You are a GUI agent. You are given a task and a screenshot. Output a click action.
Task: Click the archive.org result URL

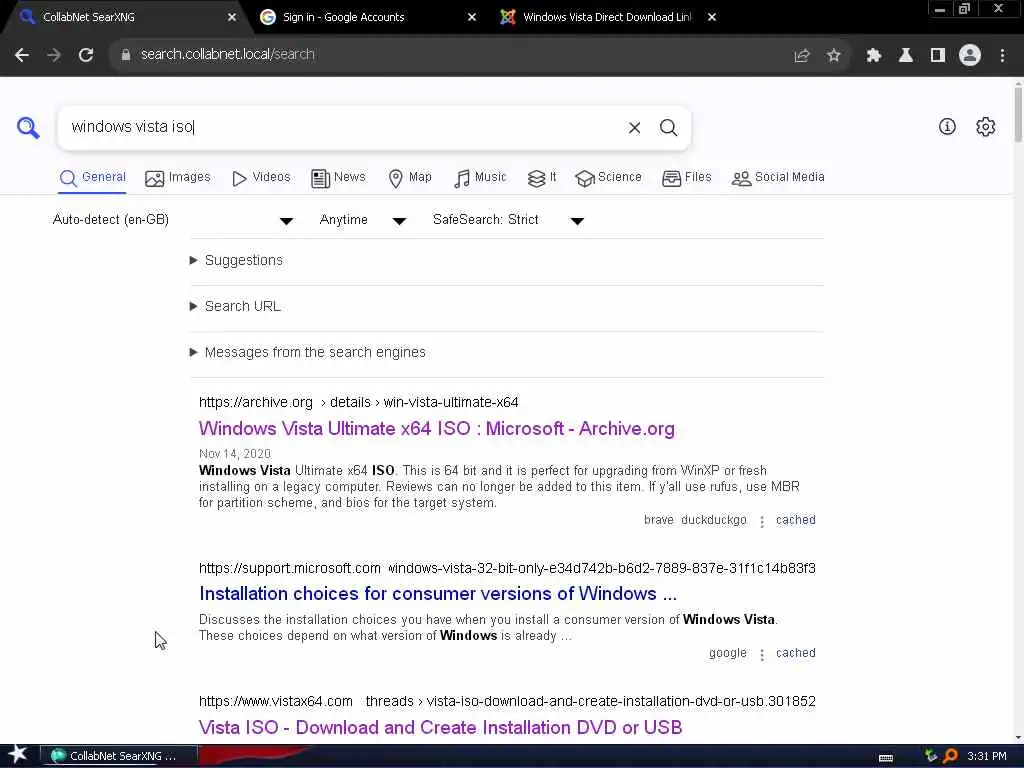tap(359, 402)
